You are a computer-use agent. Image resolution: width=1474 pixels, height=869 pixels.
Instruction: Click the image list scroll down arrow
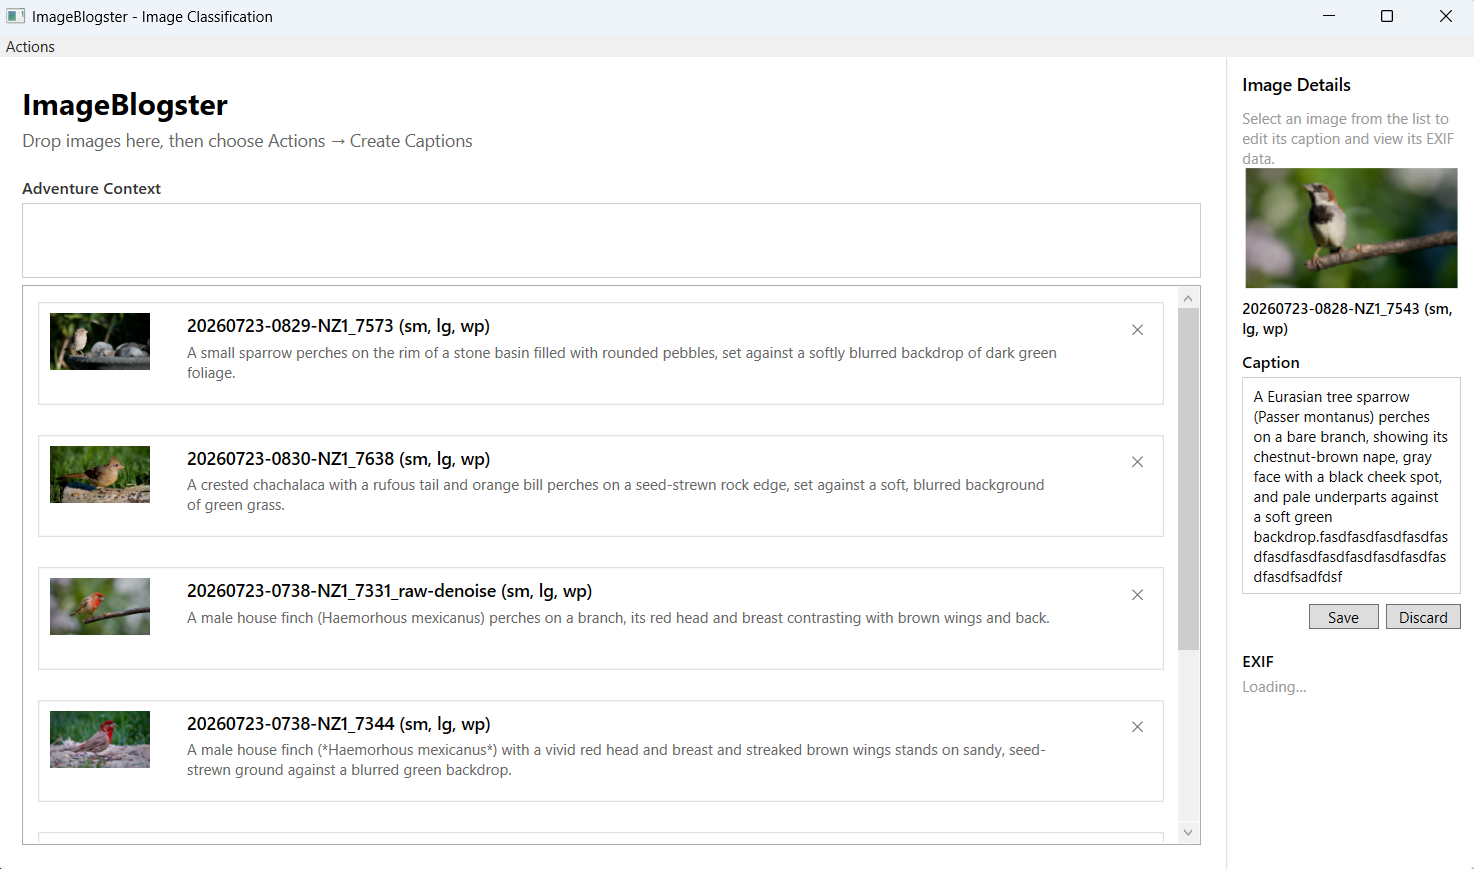pyautogui.click(x=1188, y=832)
